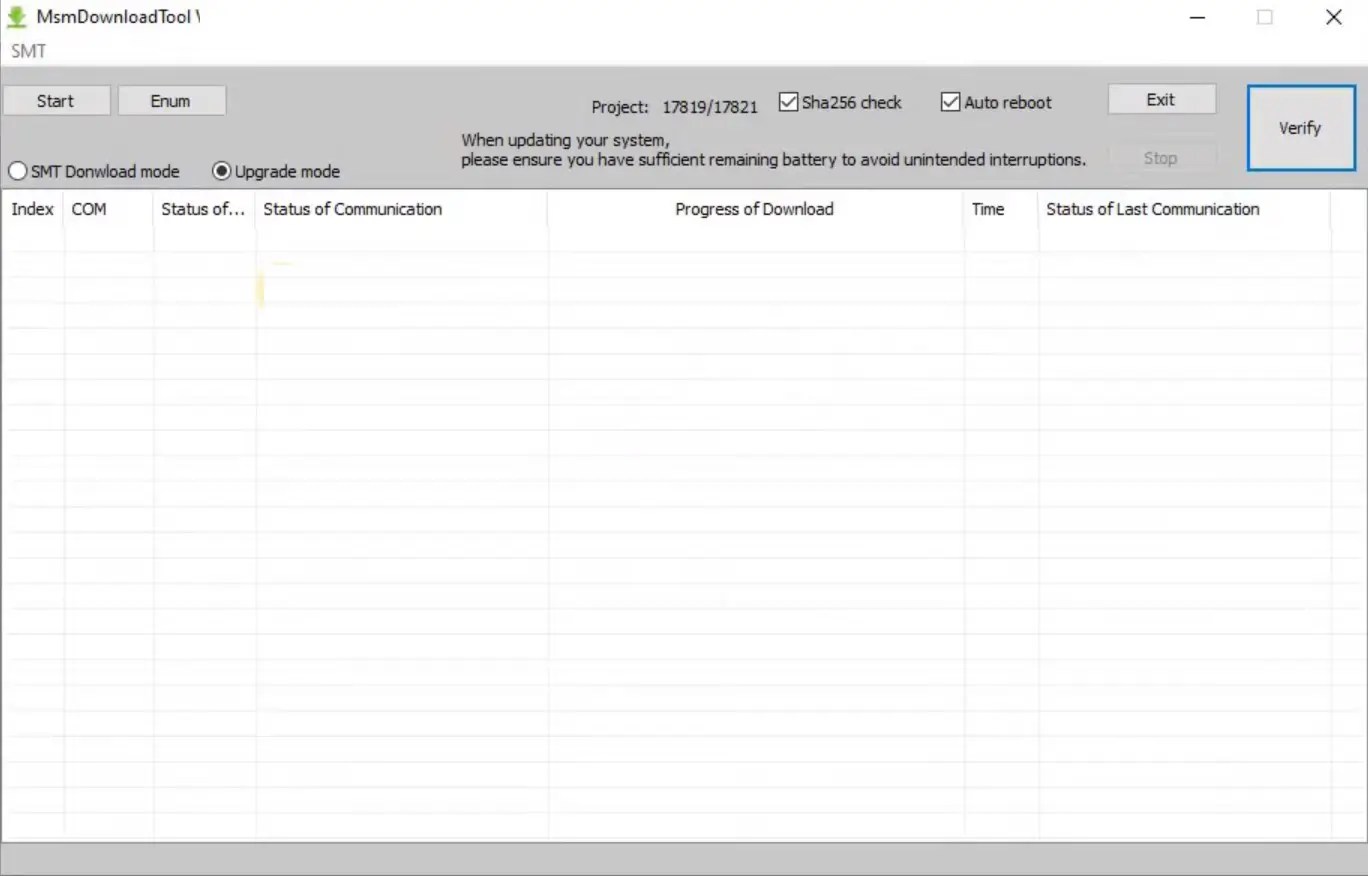Disable Auto reboot option
Screen dimensions: 1368x876
(x=950, y=101)
